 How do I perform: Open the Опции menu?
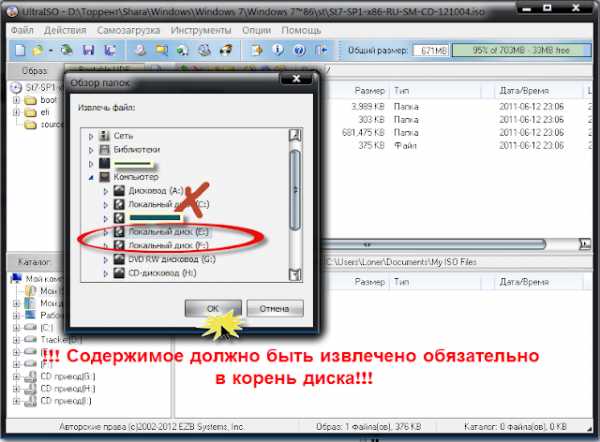point(256,30)
